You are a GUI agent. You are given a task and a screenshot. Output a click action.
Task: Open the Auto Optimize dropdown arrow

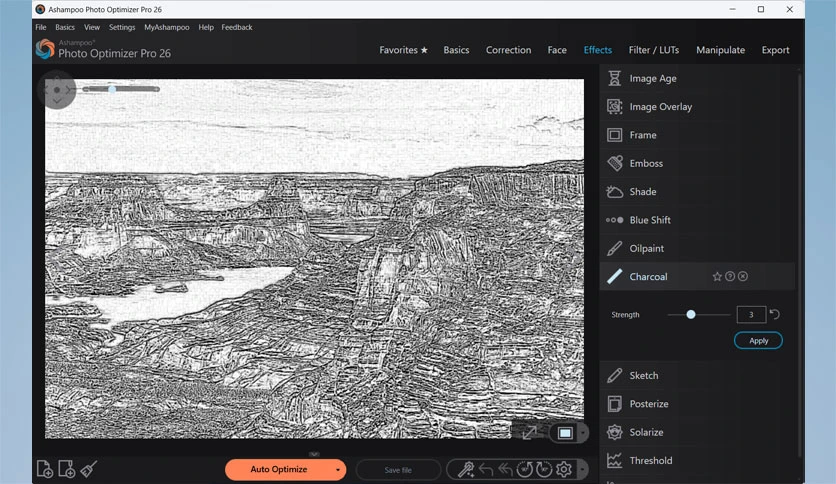tap(337, 470)
